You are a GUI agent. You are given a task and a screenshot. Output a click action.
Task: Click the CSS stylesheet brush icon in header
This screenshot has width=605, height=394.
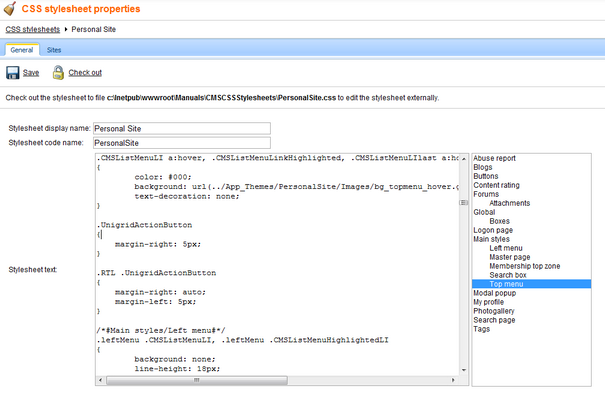pyautogui.click(x=10, y=8)
